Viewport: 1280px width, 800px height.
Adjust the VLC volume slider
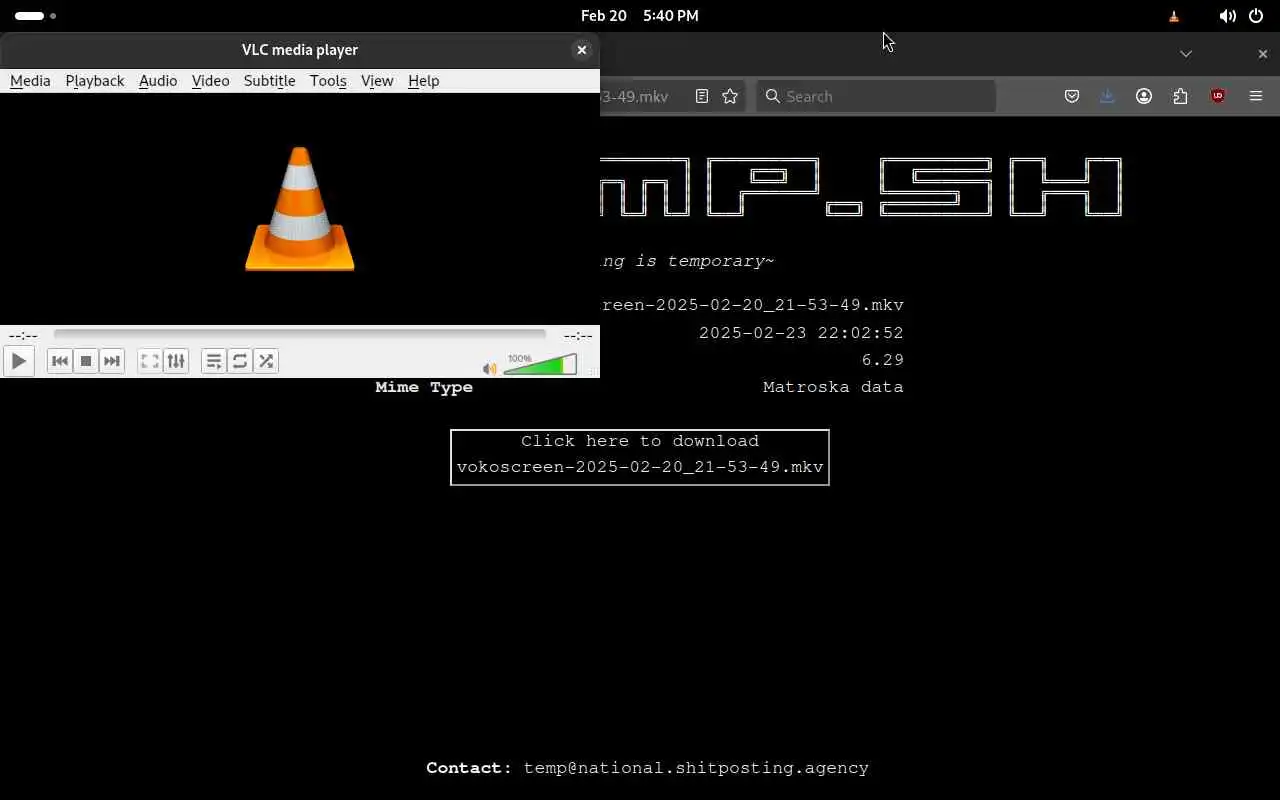coord(540,364)
